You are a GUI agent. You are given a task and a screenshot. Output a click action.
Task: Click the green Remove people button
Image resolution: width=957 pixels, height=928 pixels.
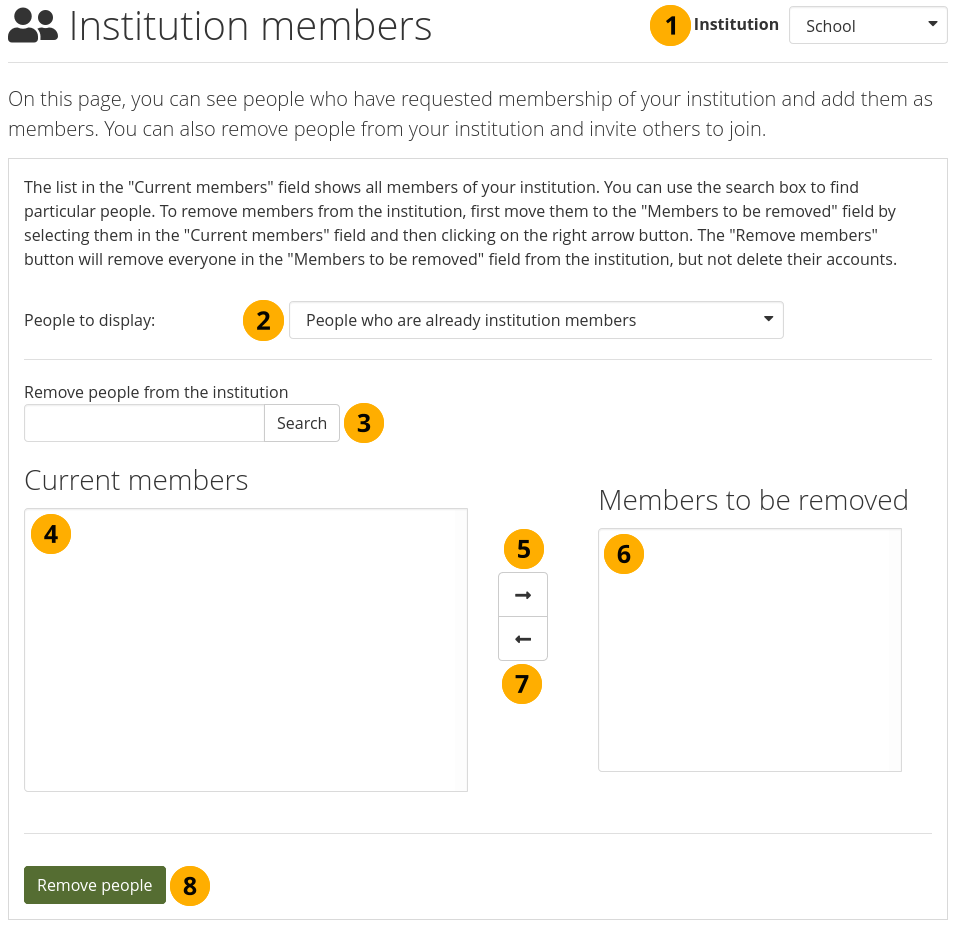click(95, 885)
